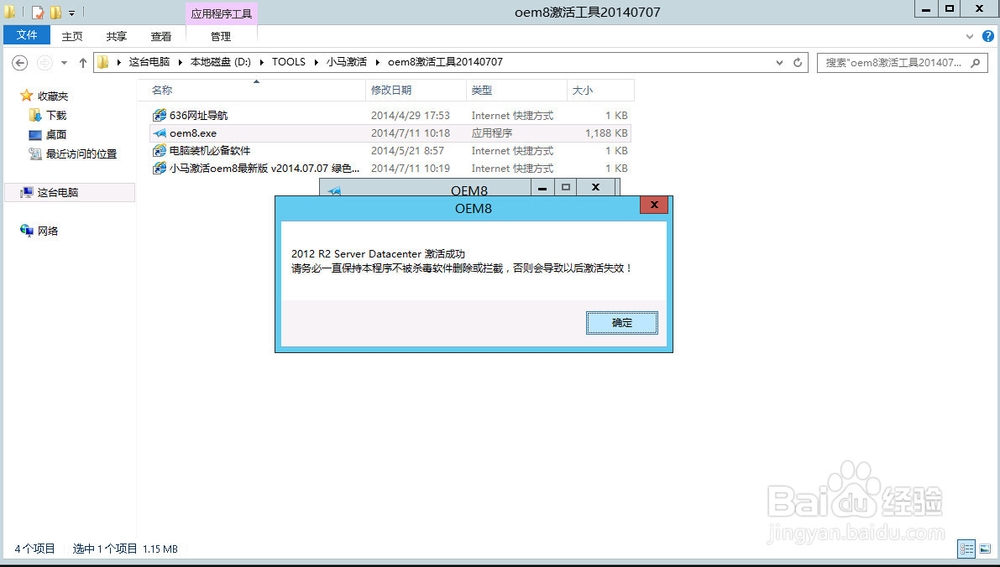Select 网络 in navigation pane

click(47, 231)
